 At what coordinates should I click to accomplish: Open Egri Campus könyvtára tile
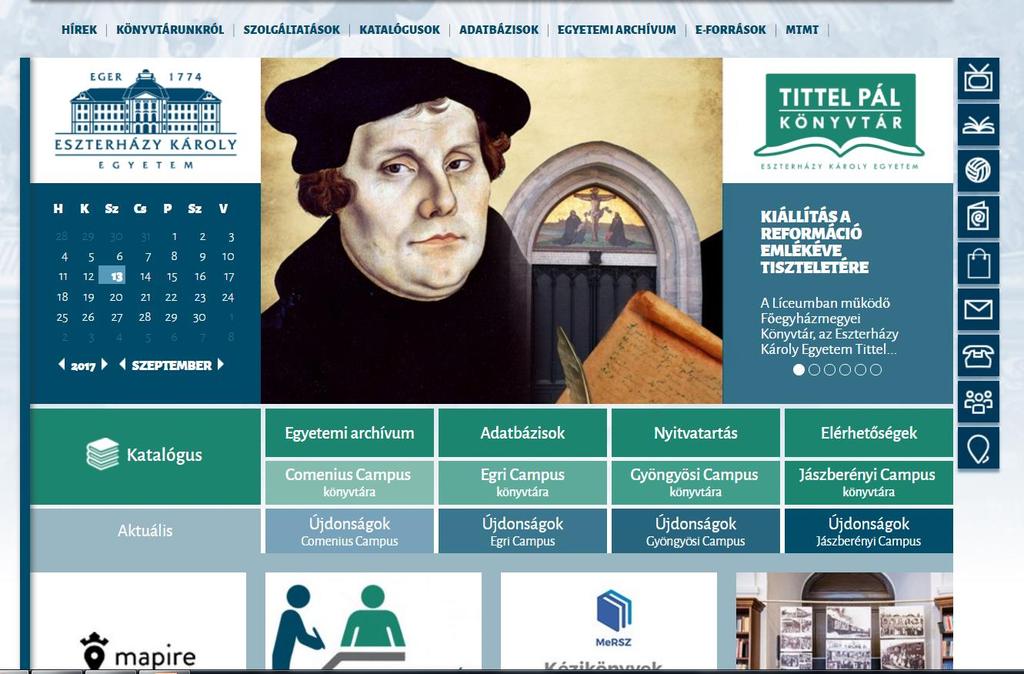pos(522,483)
